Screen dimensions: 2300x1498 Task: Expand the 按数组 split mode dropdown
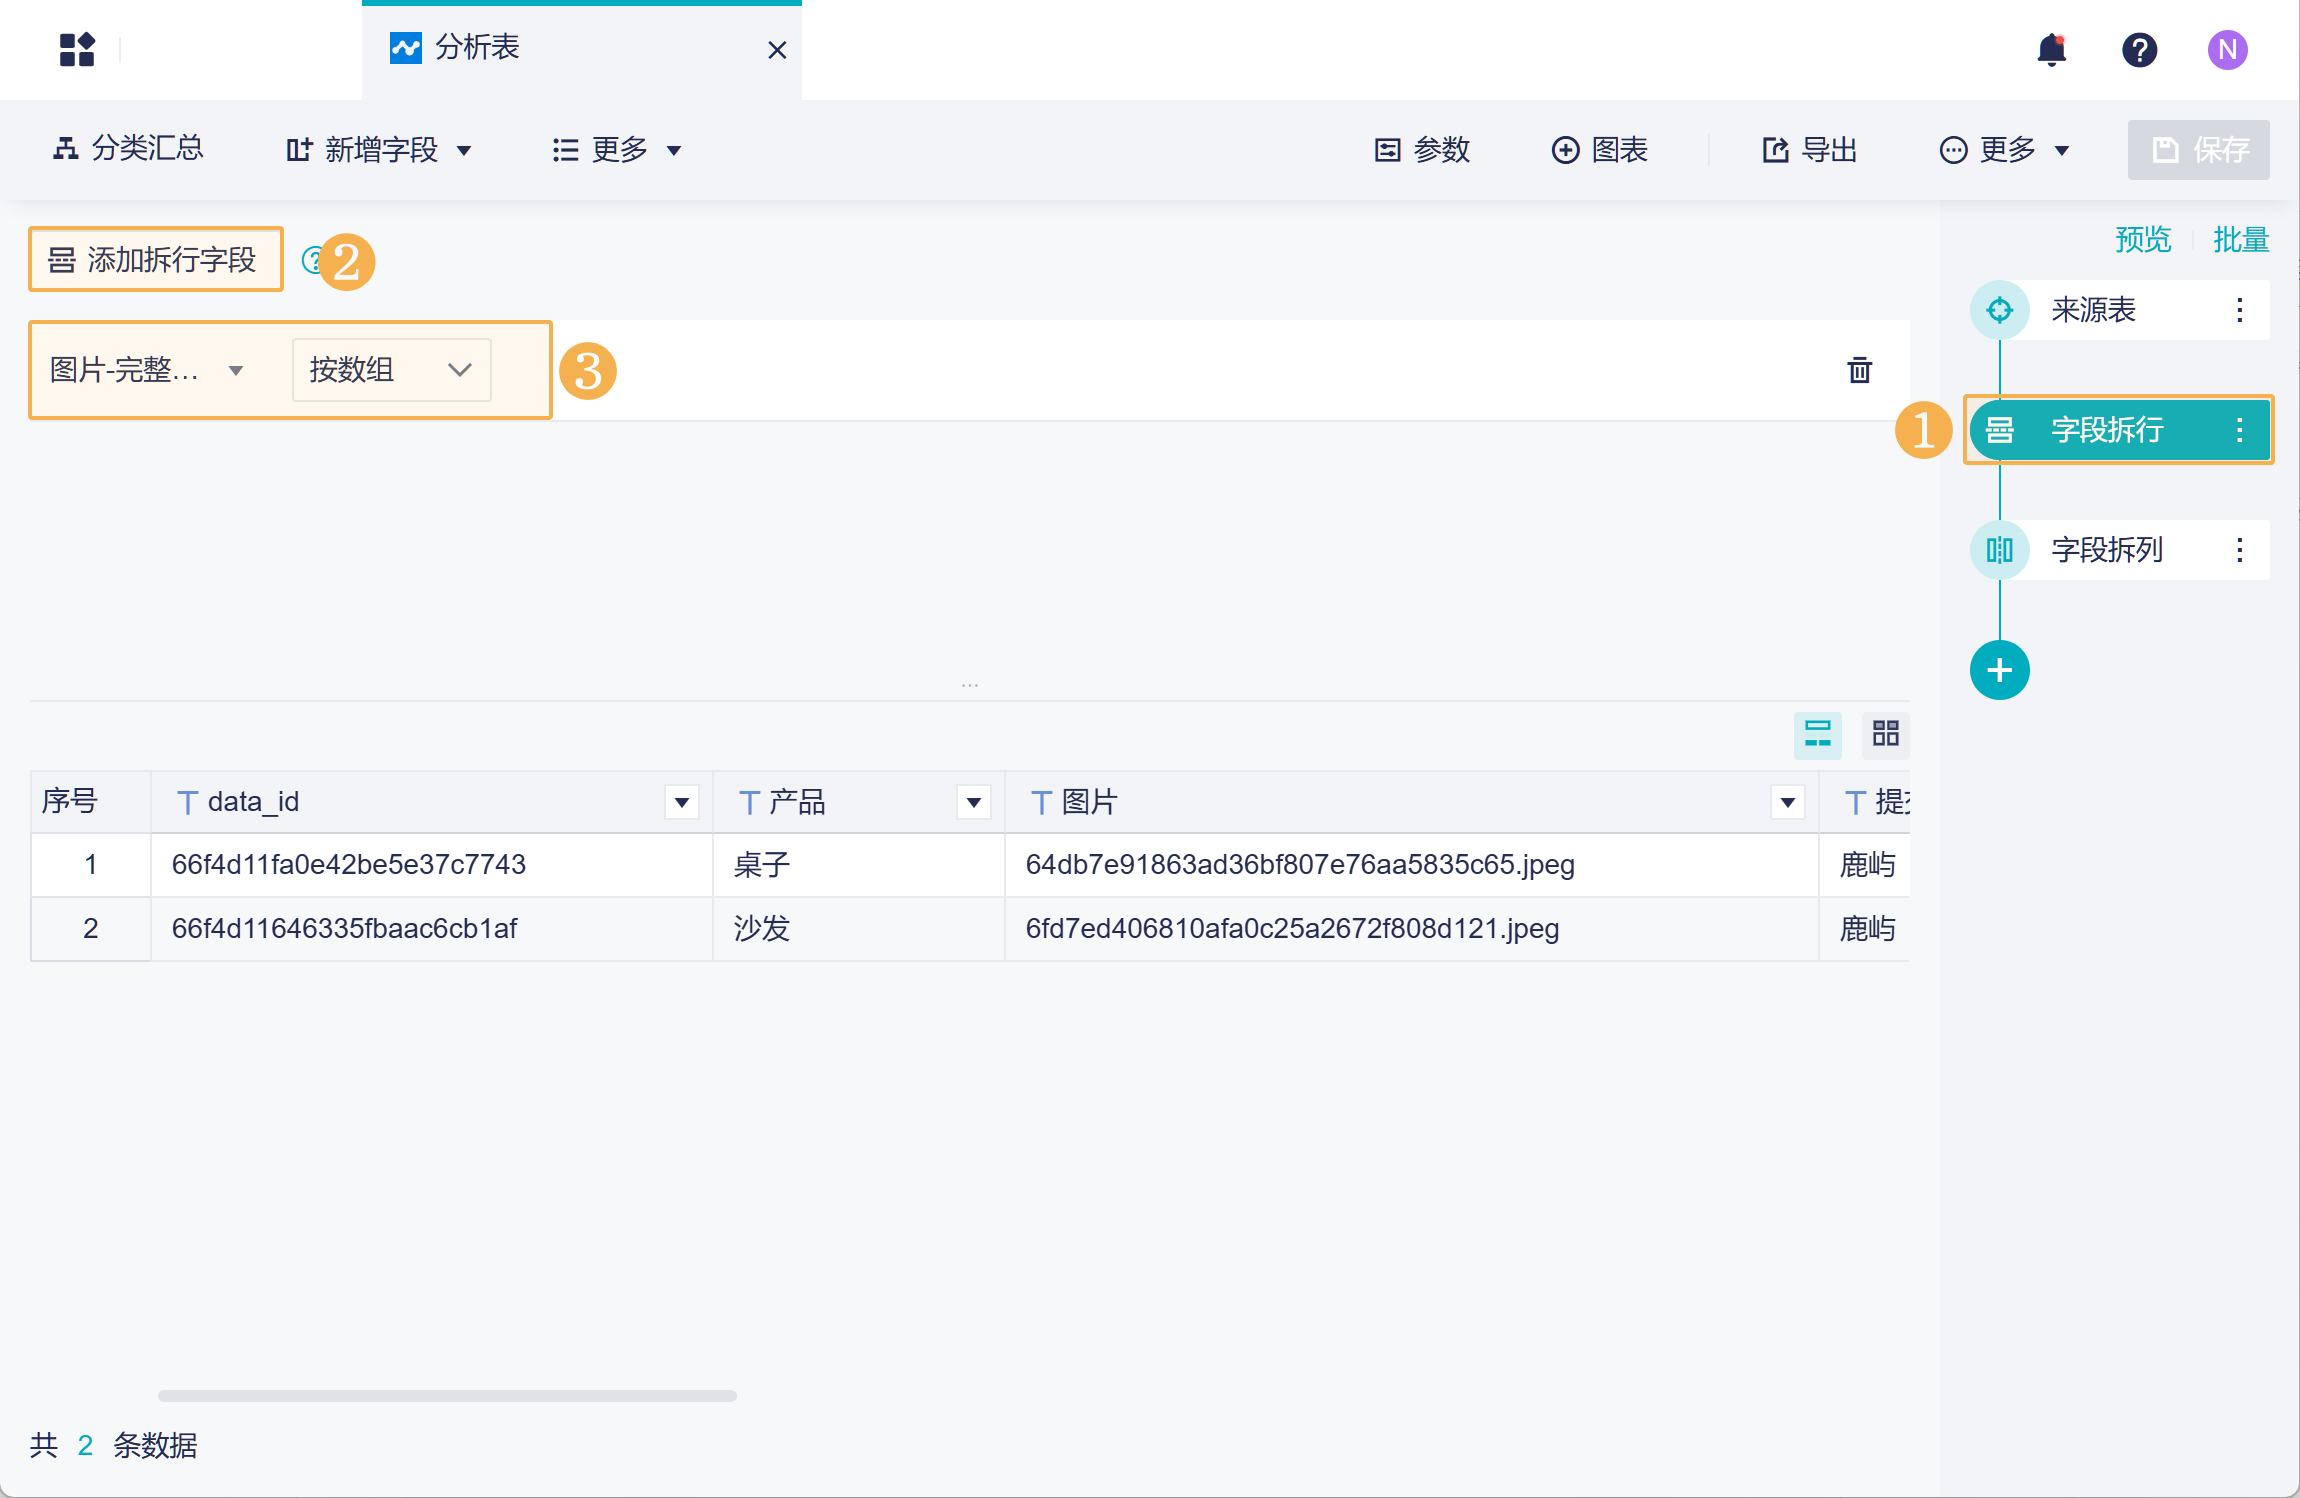391,370
